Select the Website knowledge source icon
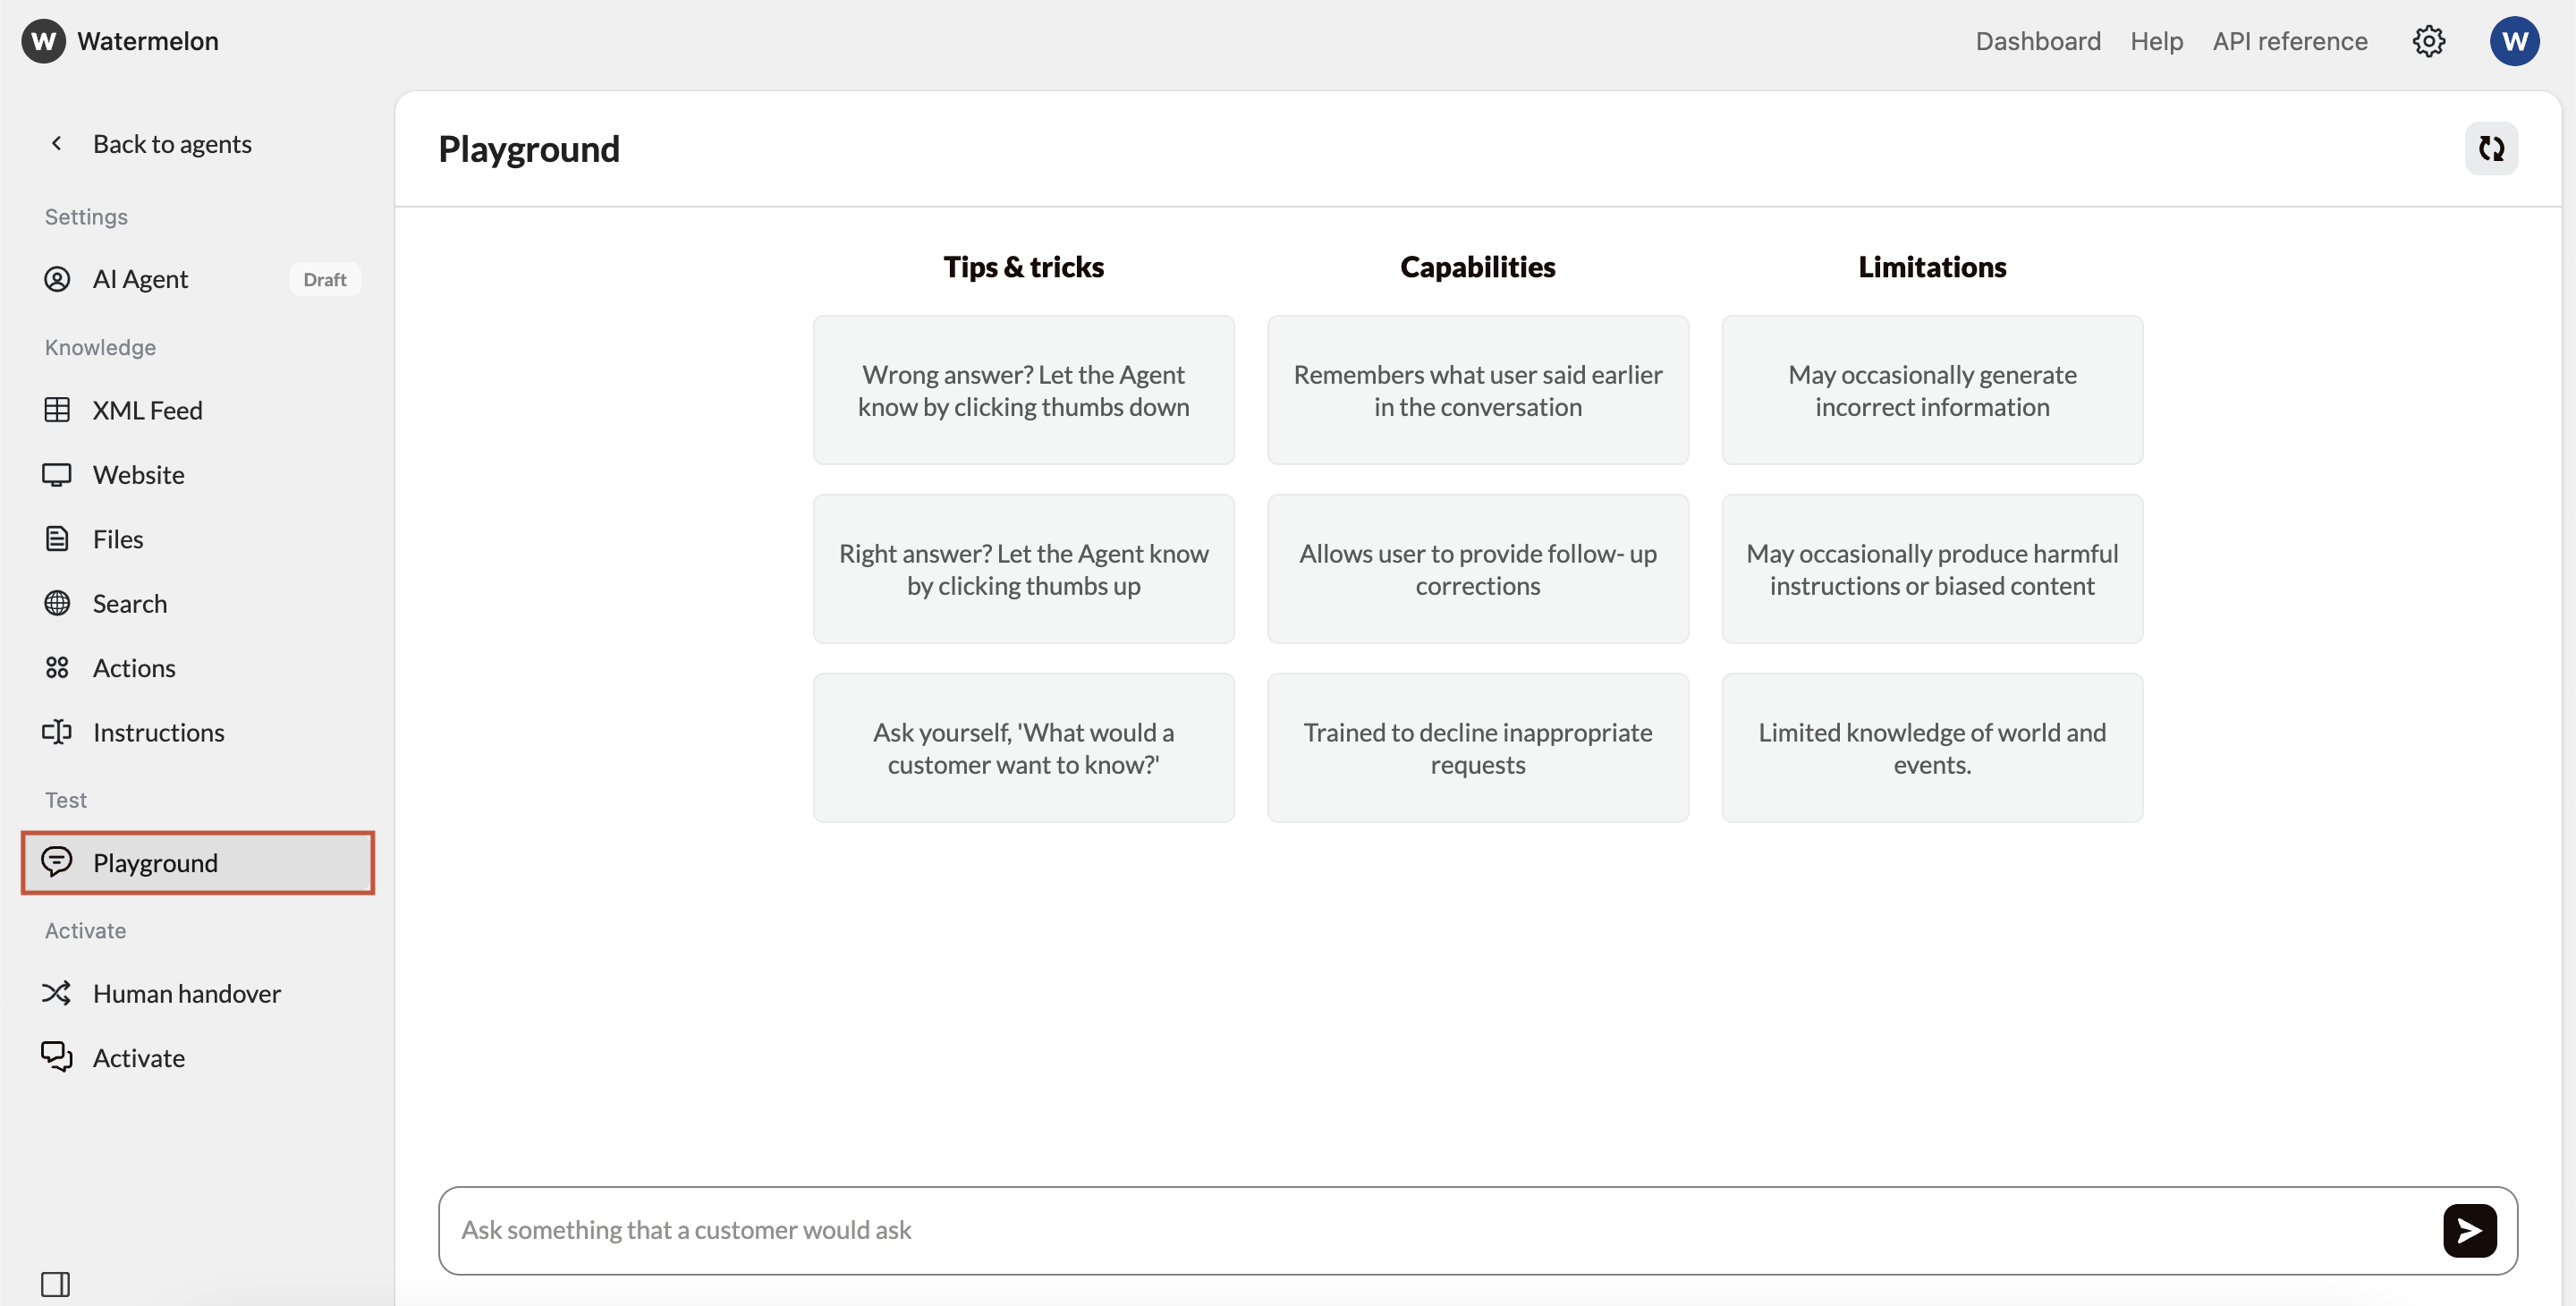Viewport: 2576px width, 1306px height. [x=57, y=474]
